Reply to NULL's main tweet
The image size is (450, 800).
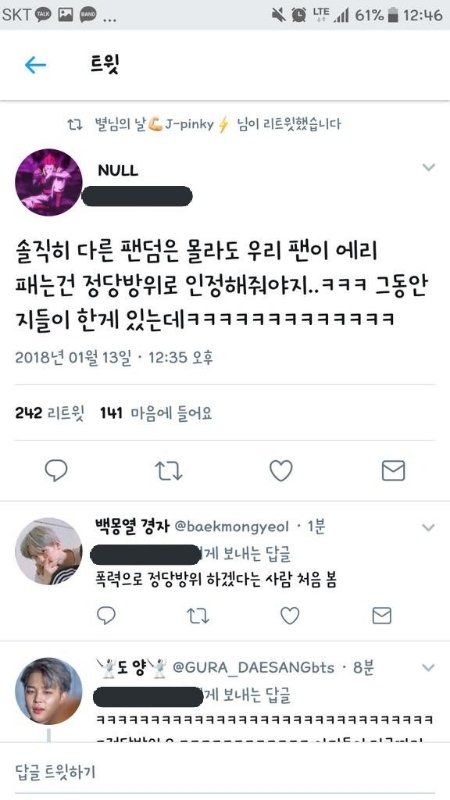pos(56,470)
